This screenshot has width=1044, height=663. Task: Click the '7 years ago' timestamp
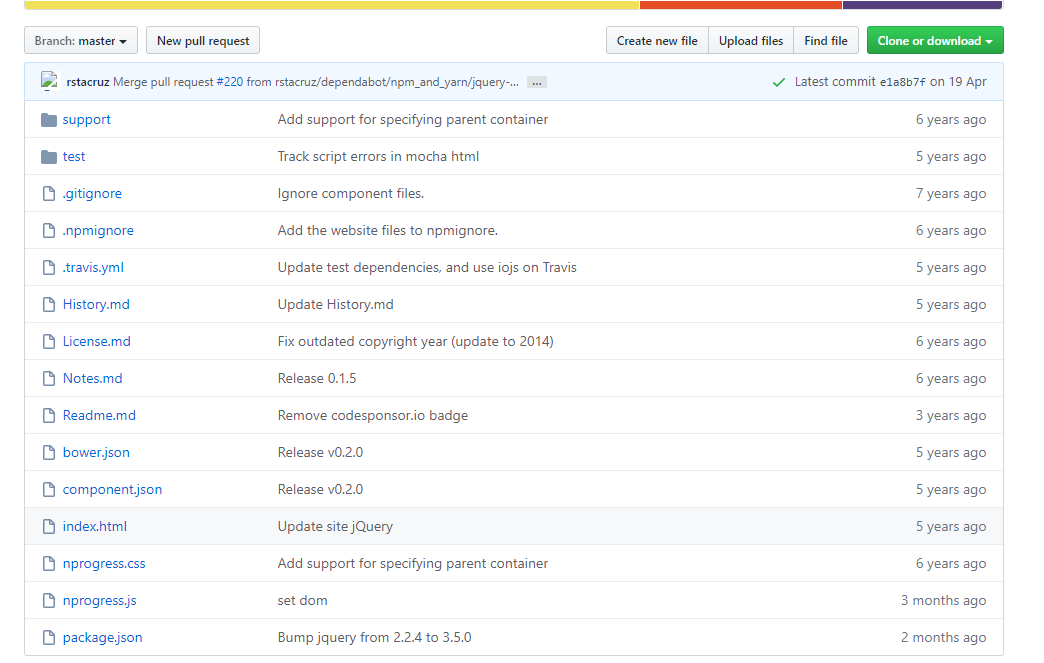coord(951,194)
